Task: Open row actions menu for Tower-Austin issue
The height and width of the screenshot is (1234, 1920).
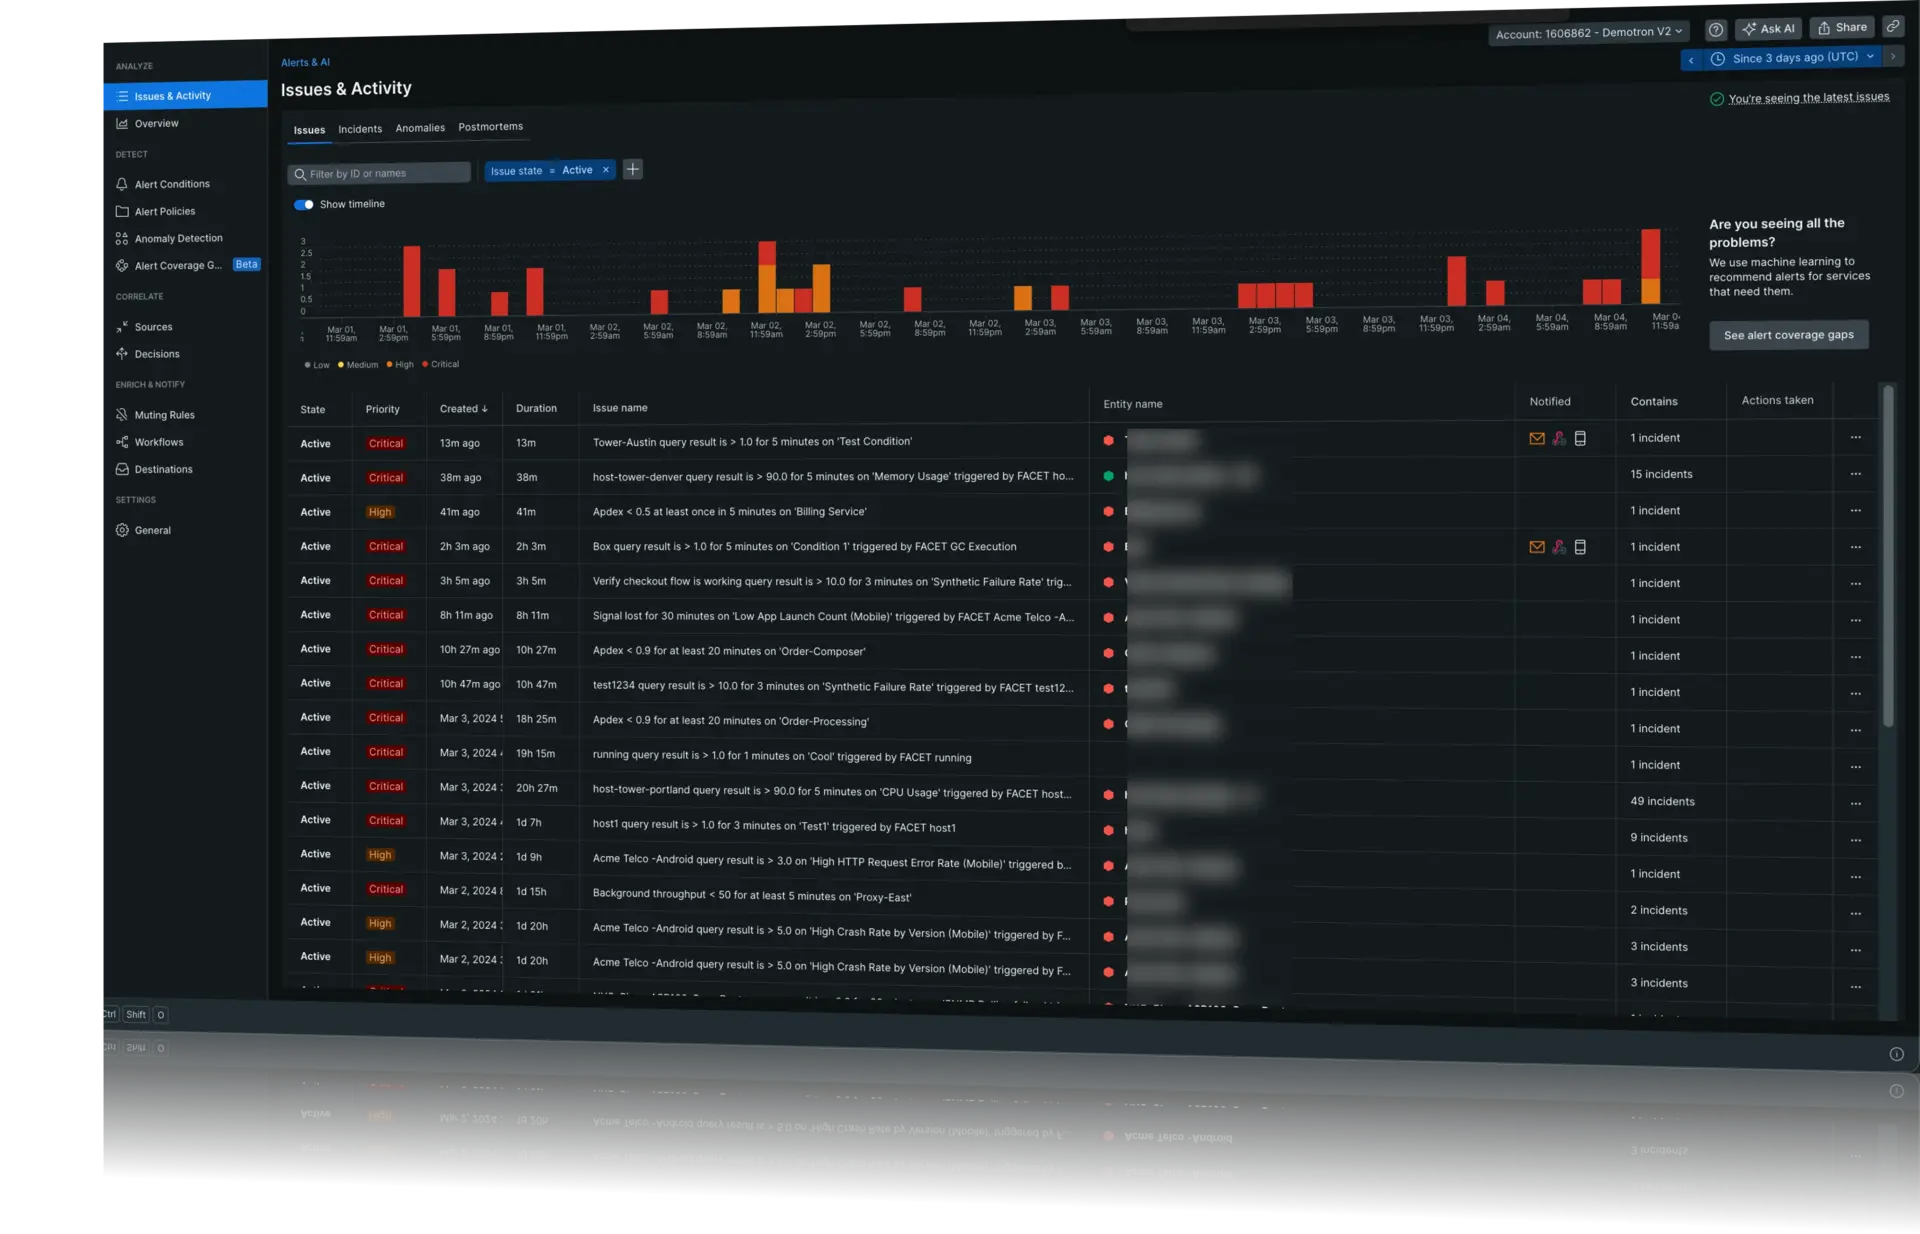Action: pyautogui.click(x=1855, y=437)
